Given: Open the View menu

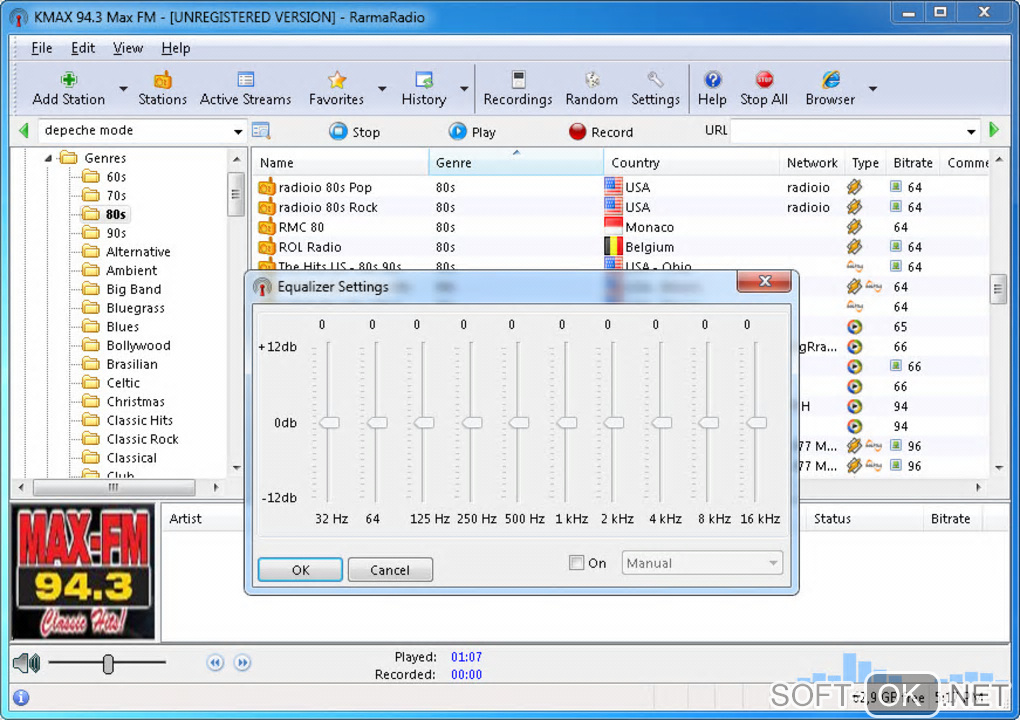Looking at the screenshot, I should coord(128,48).
